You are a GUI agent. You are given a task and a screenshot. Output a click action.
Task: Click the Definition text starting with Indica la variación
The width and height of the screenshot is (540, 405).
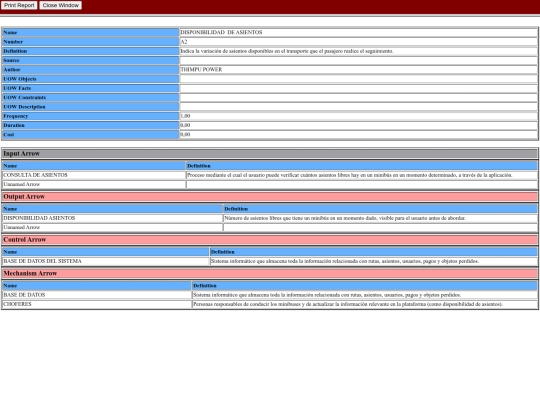pos(287,51)
